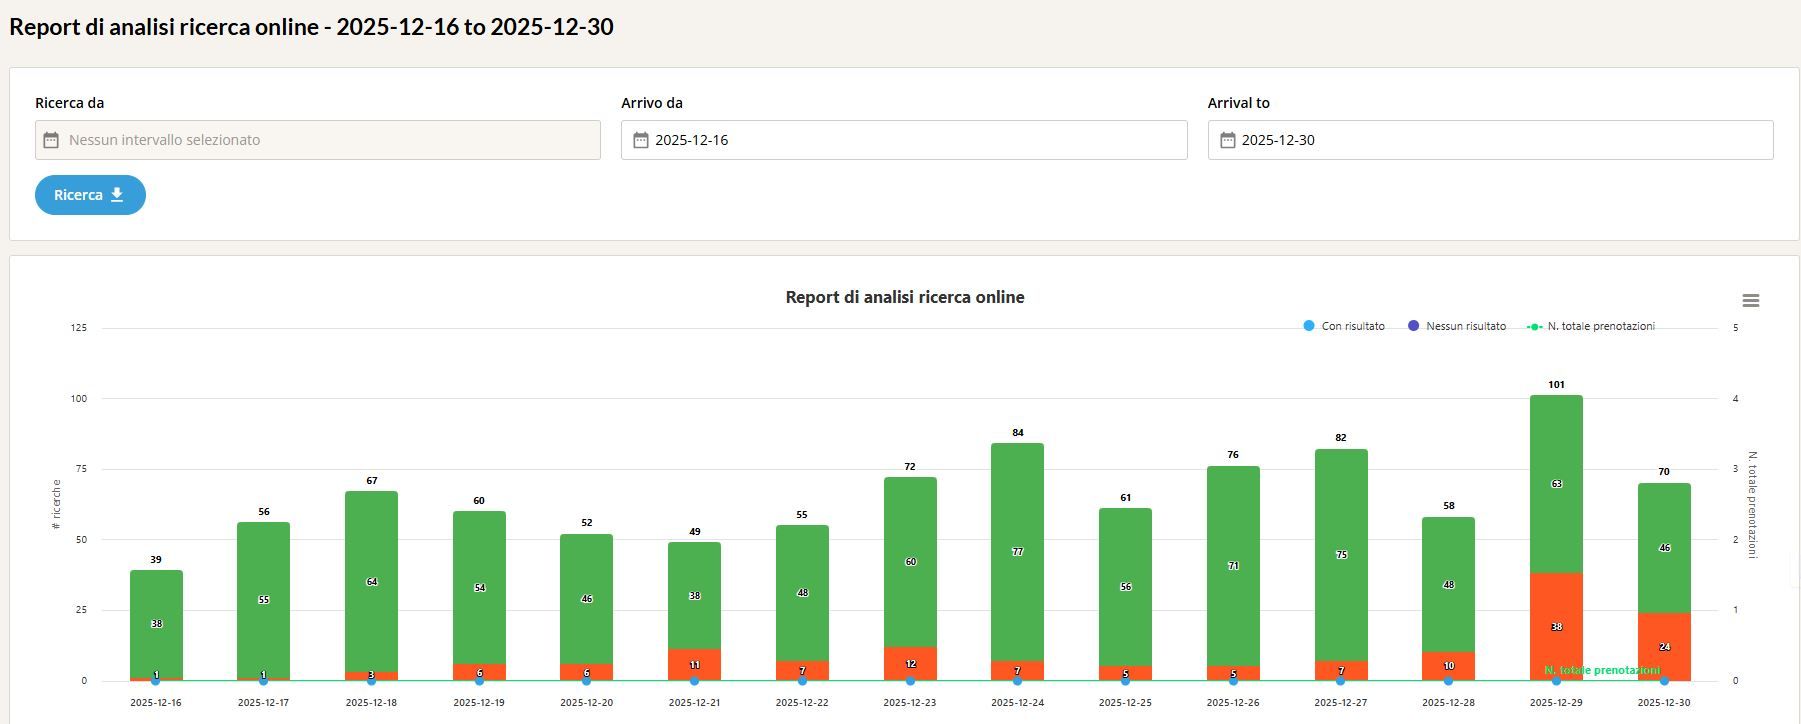Image resolution: width=1801 pixels, height=724 pixels.
Task: Click download icon on Ricerca button
Action: (x=117, y=195)
